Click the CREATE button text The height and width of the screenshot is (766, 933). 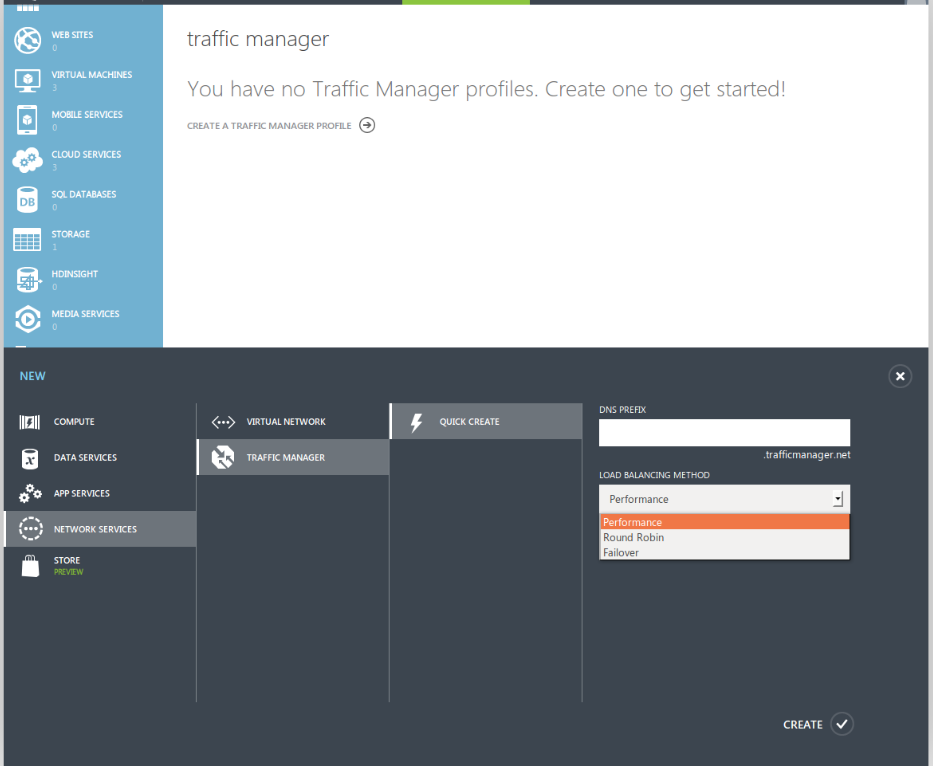click(x=803, y=724)
